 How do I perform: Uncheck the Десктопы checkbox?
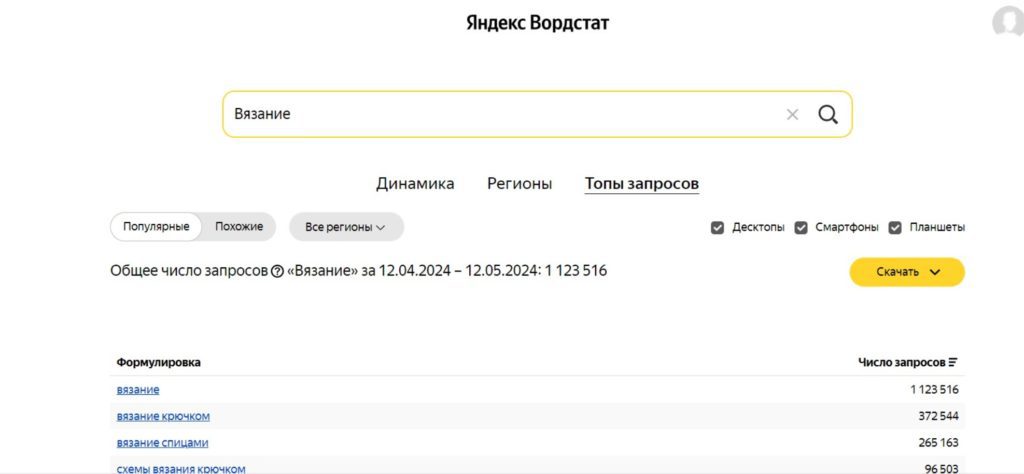pyautogui.click(x=717, y=228)
